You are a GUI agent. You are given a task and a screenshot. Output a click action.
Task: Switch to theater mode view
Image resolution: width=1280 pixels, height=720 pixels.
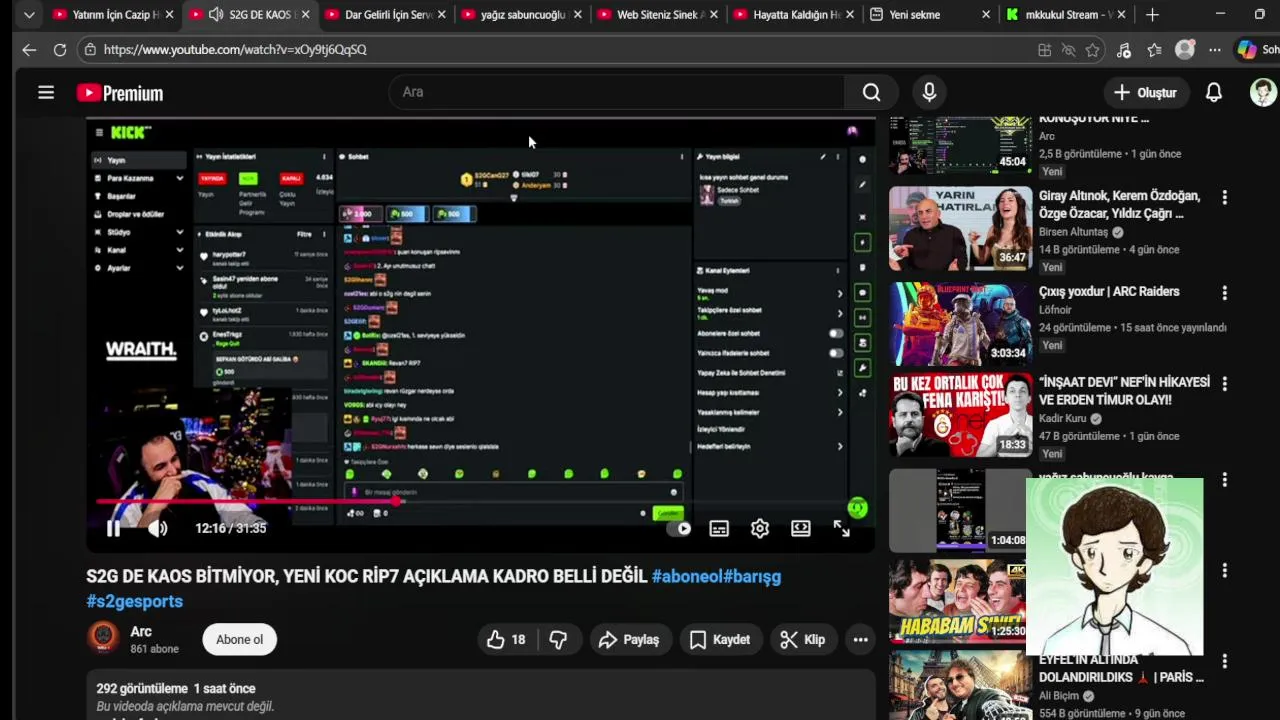(801, 528)
